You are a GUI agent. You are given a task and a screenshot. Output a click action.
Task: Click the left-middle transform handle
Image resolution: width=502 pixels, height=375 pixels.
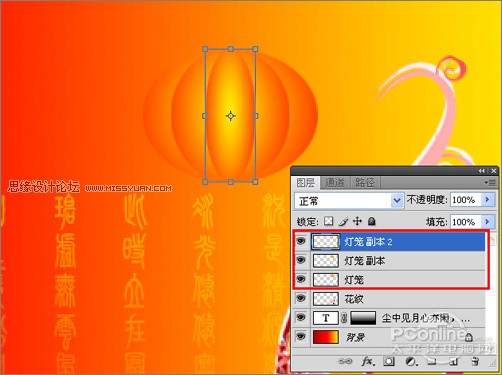(x=205, y=116)
